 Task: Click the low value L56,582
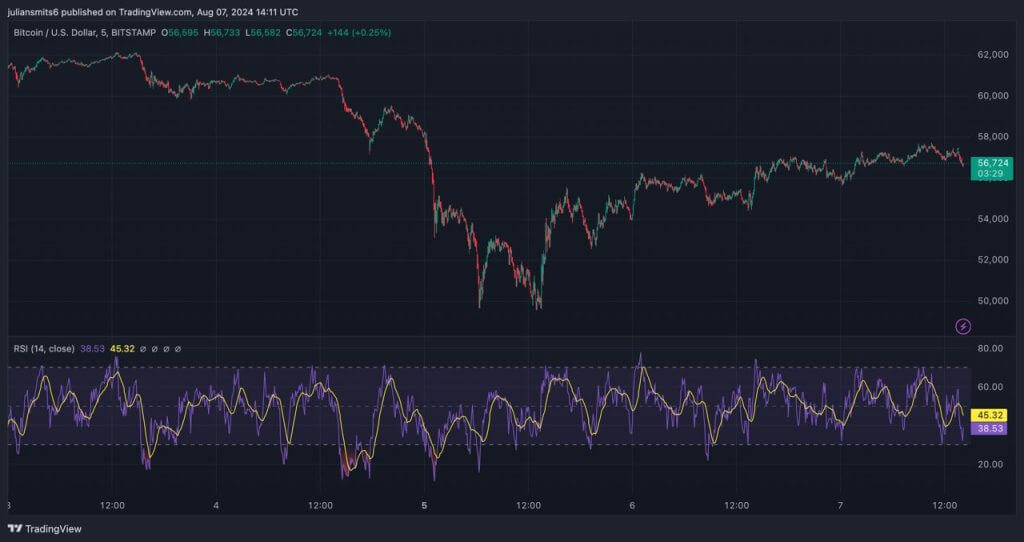coord(263,33)
